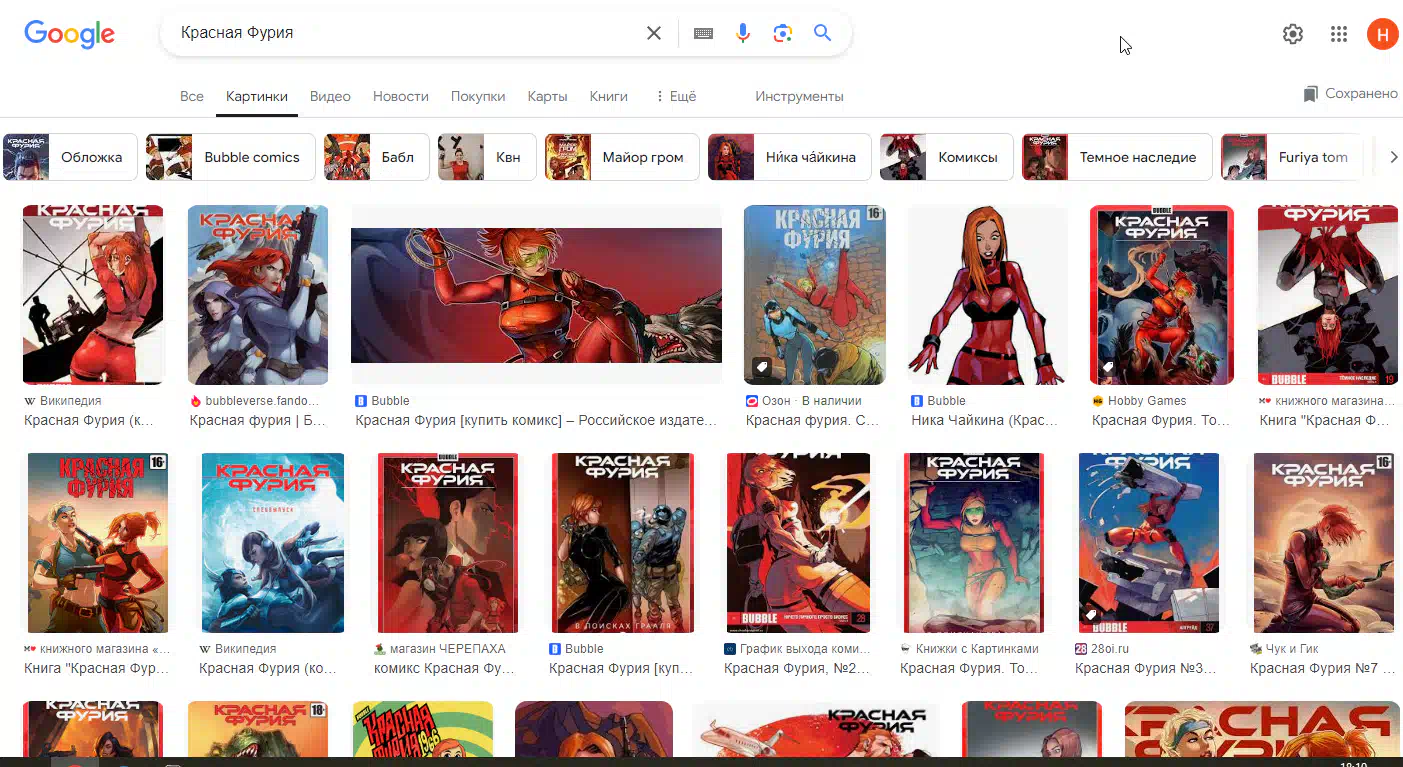
Task: Open the Википедия image of Красная Фурия (ко…
Action: pyautogui.click(x=273, y=543)
